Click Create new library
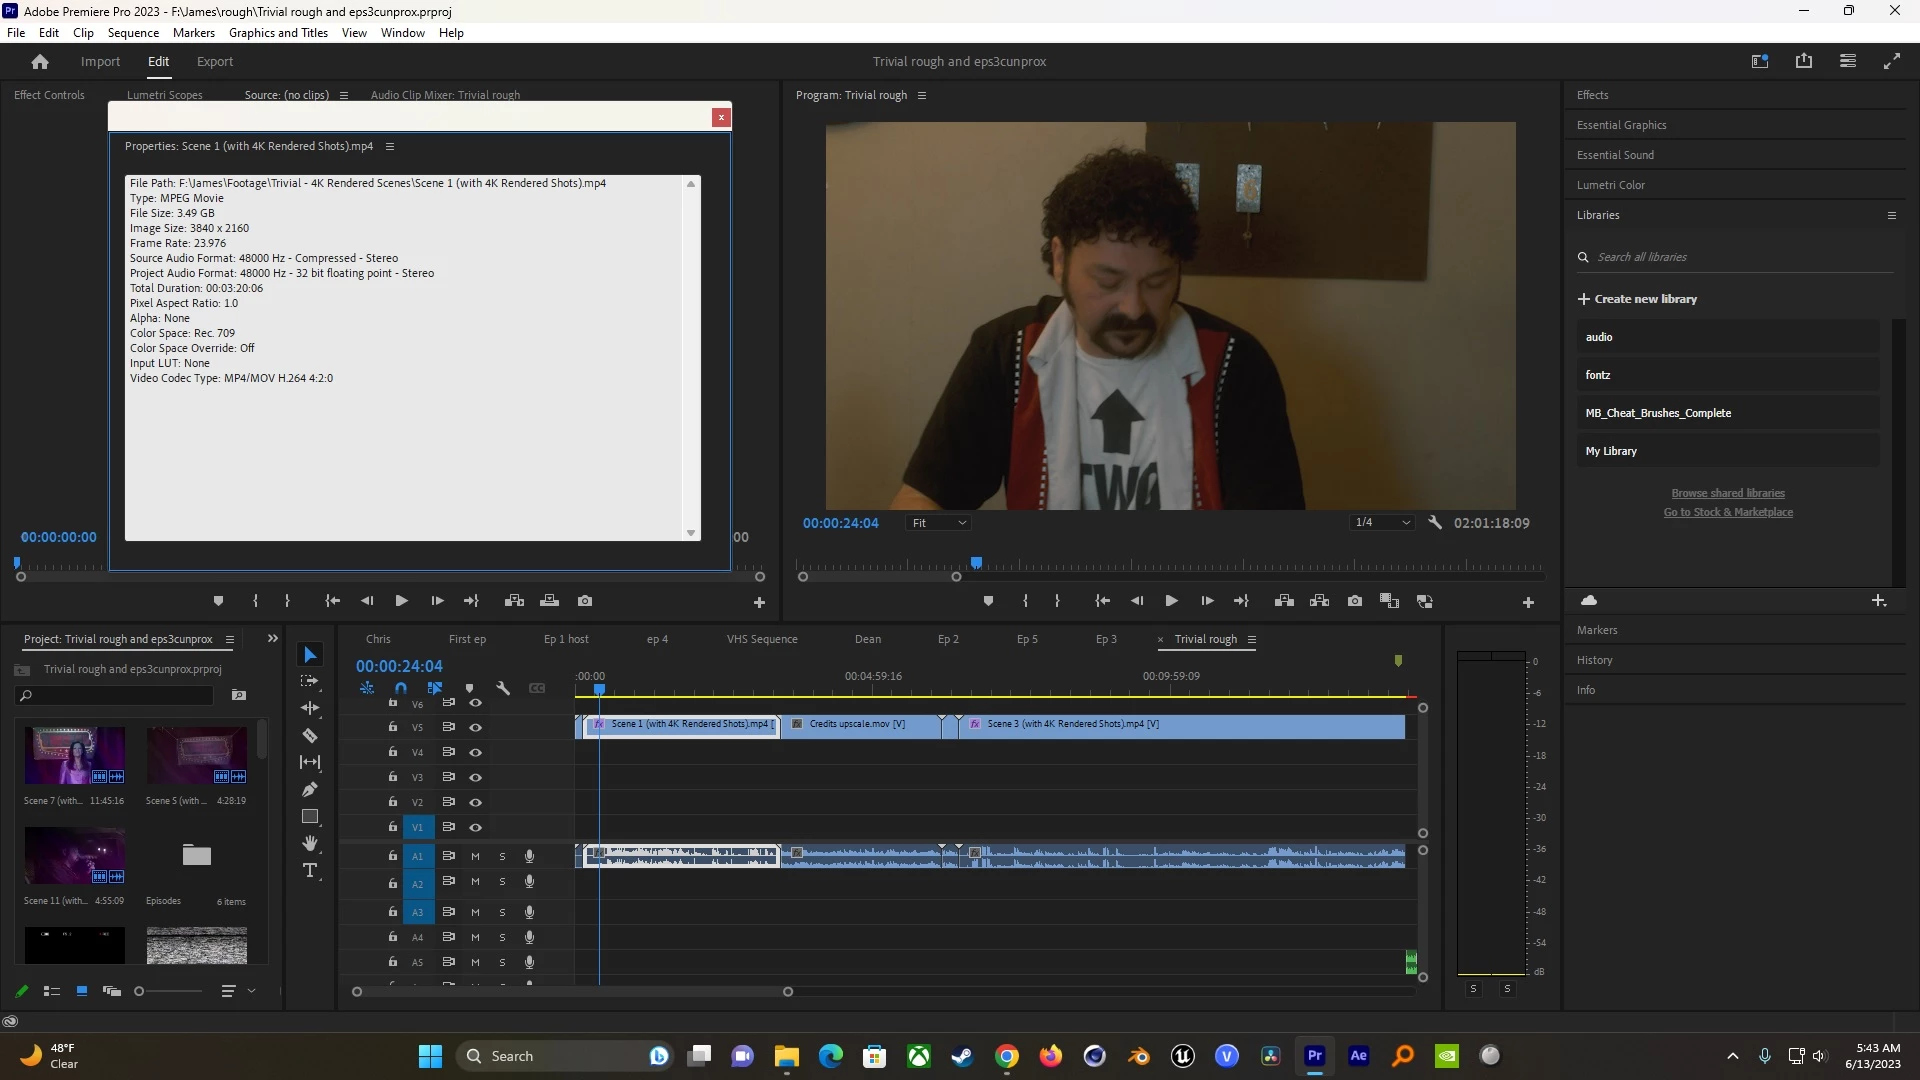This screenshot has height=1080, width=1920. point(1637,299)
